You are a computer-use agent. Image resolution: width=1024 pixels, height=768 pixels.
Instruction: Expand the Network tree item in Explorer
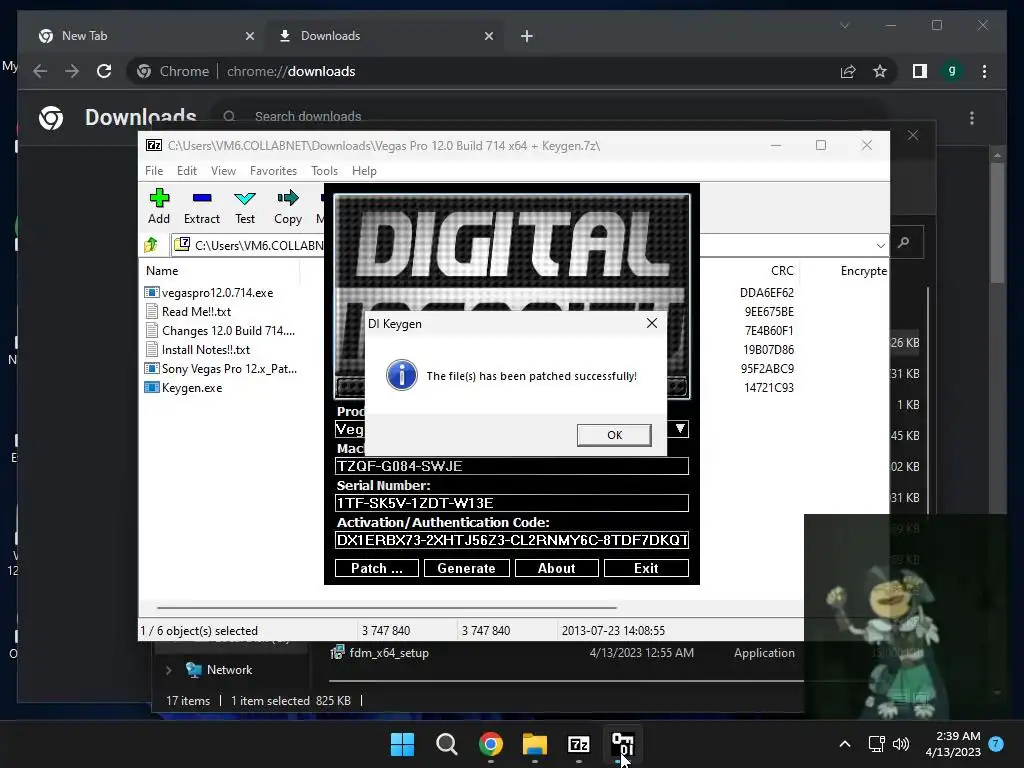[x=168, y=670]
